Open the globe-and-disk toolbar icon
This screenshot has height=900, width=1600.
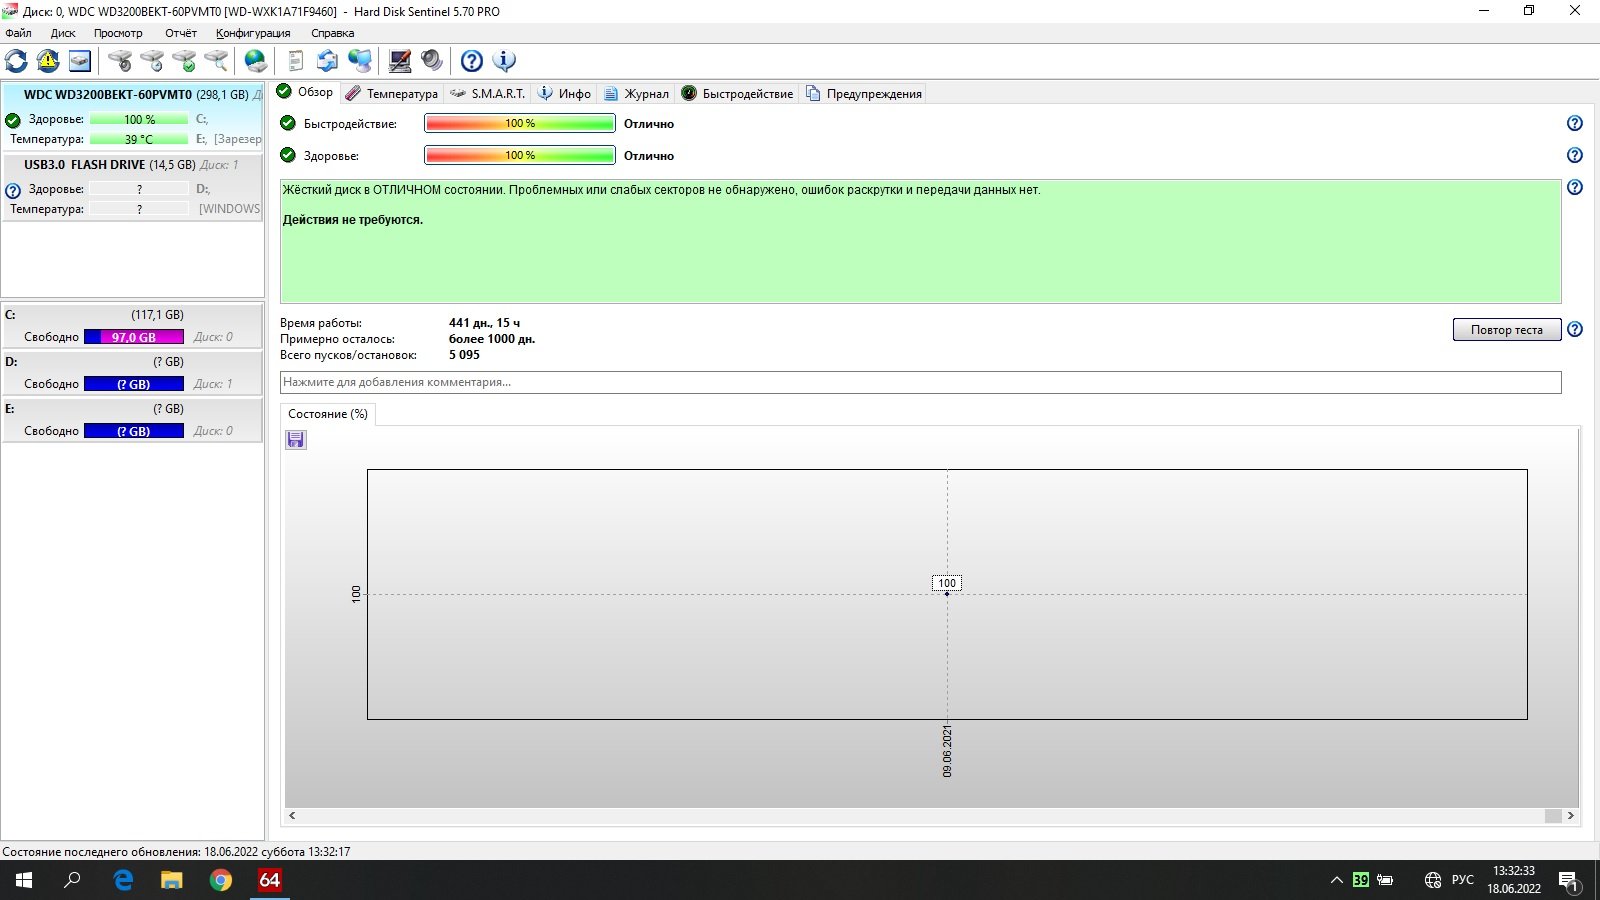click(x=256, y=61)
